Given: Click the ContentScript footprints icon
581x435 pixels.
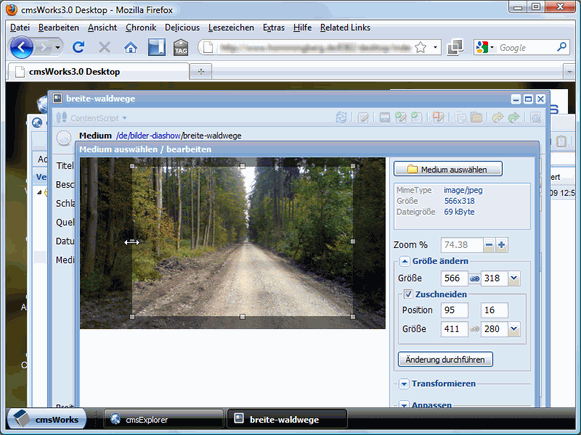Looking at the screenshot, I should (62, 118).
